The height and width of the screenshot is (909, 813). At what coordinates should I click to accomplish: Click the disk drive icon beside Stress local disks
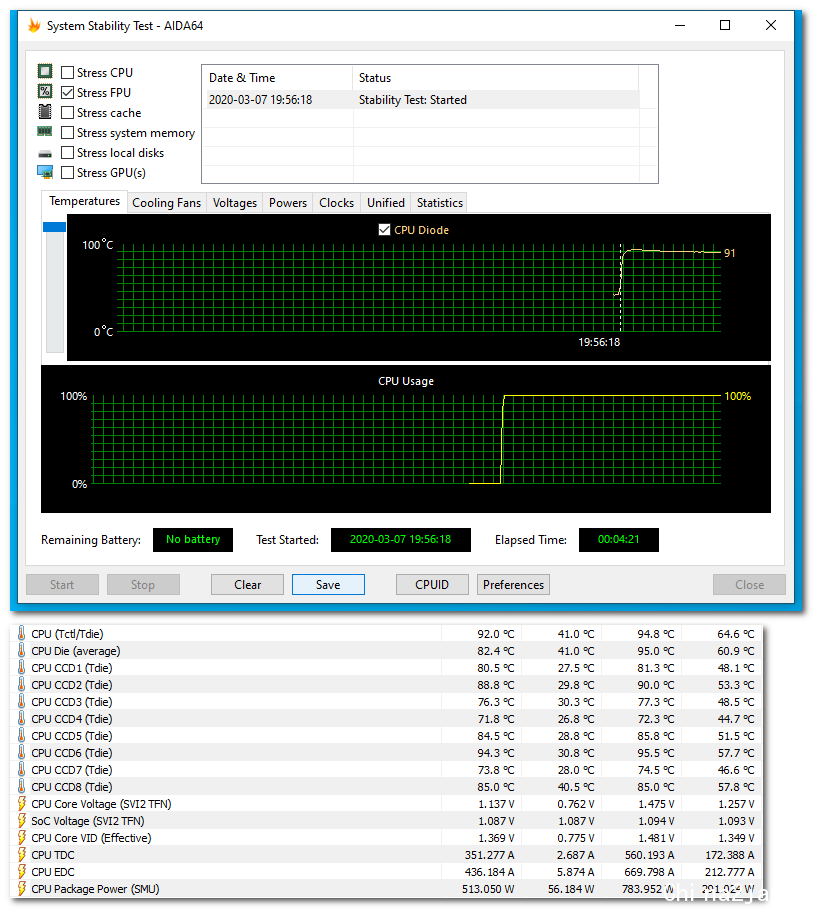(45, 154)
